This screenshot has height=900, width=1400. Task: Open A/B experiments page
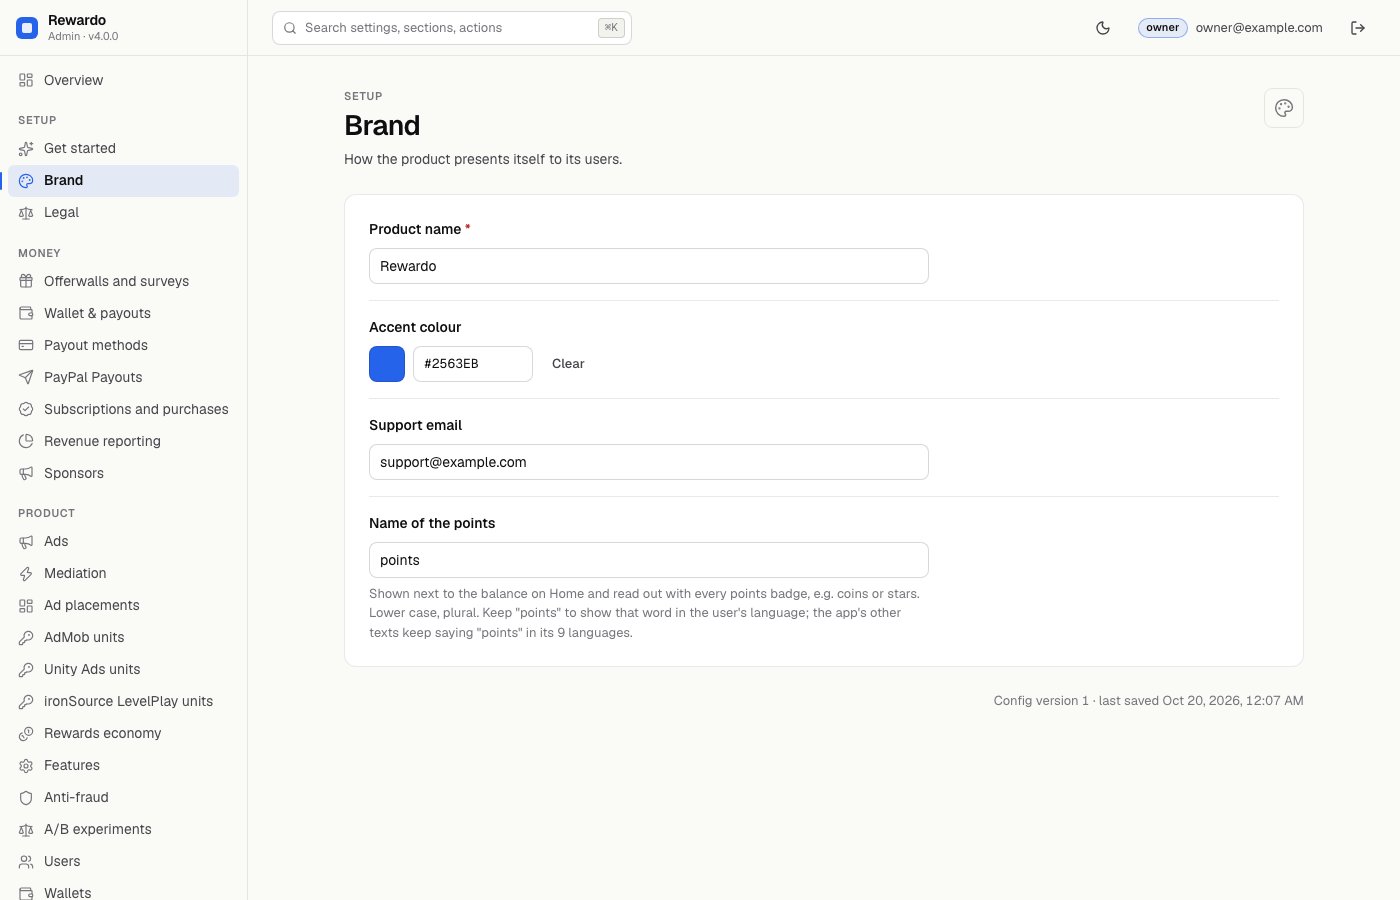click(x=124, y=829)
